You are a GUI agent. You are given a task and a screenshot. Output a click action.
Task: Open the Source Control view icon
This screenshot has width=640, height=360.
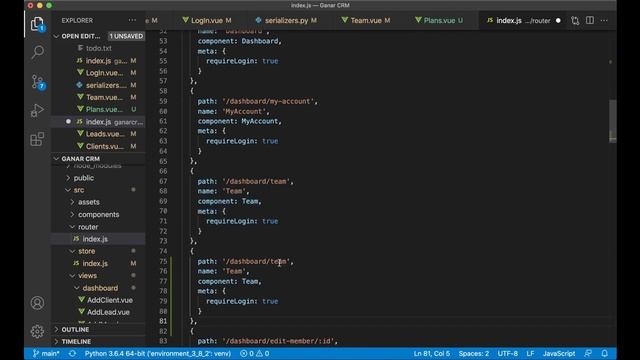pyautogui.click(x=37, y=81)
